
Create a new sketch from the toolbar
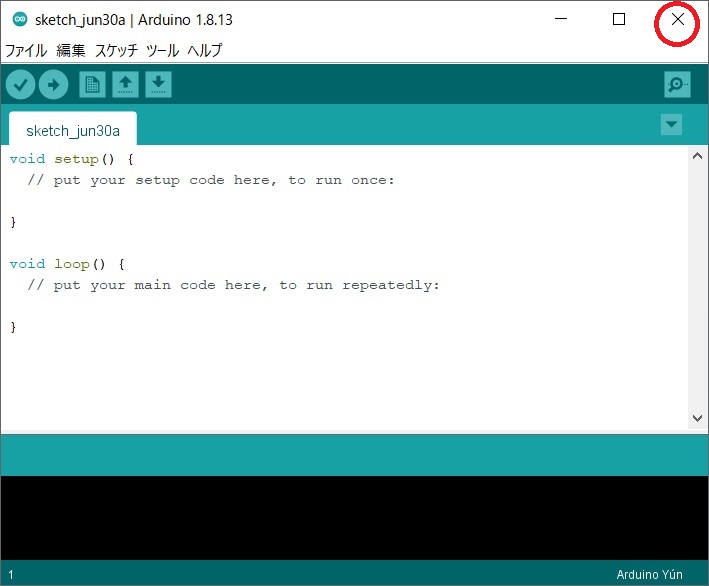[x=92, y=85]
